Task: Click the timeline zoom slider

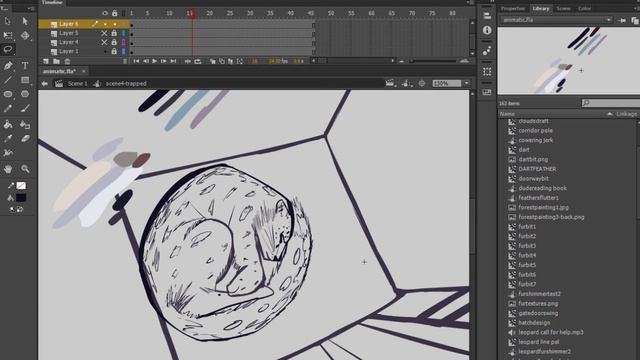Action: (433, 61)
